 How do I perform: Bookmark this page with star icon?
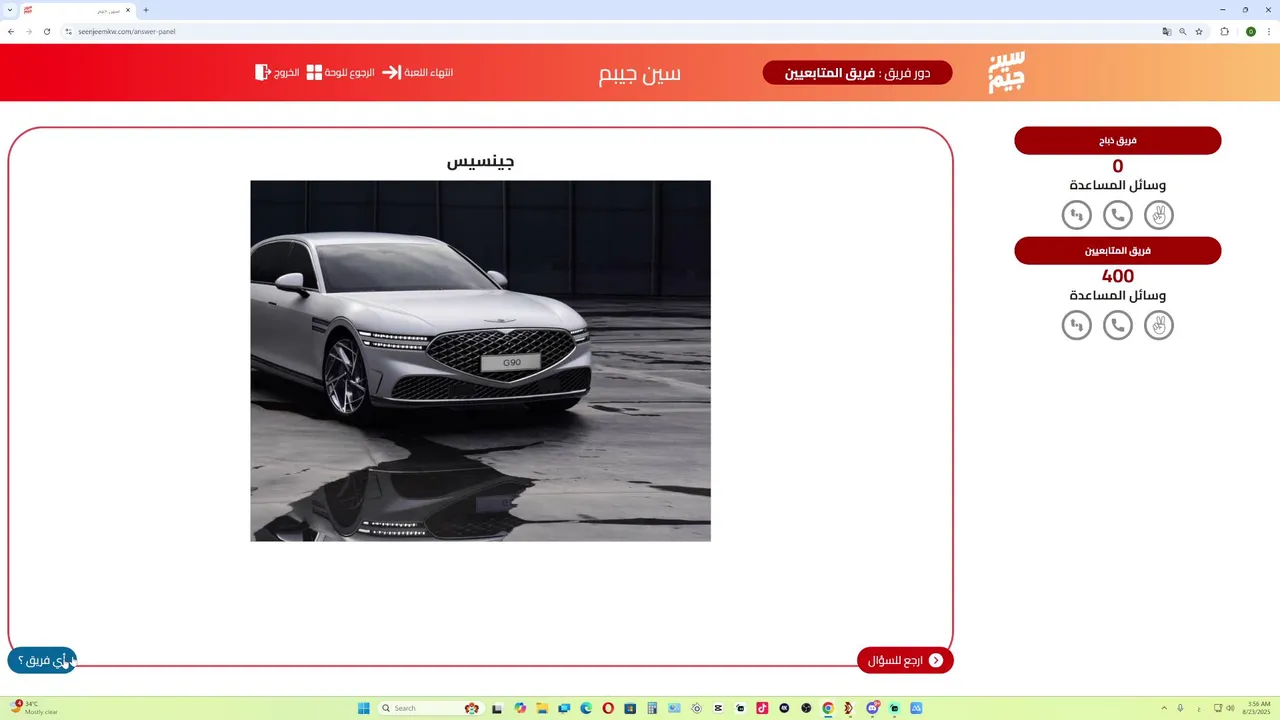(x=1198, y=31)
